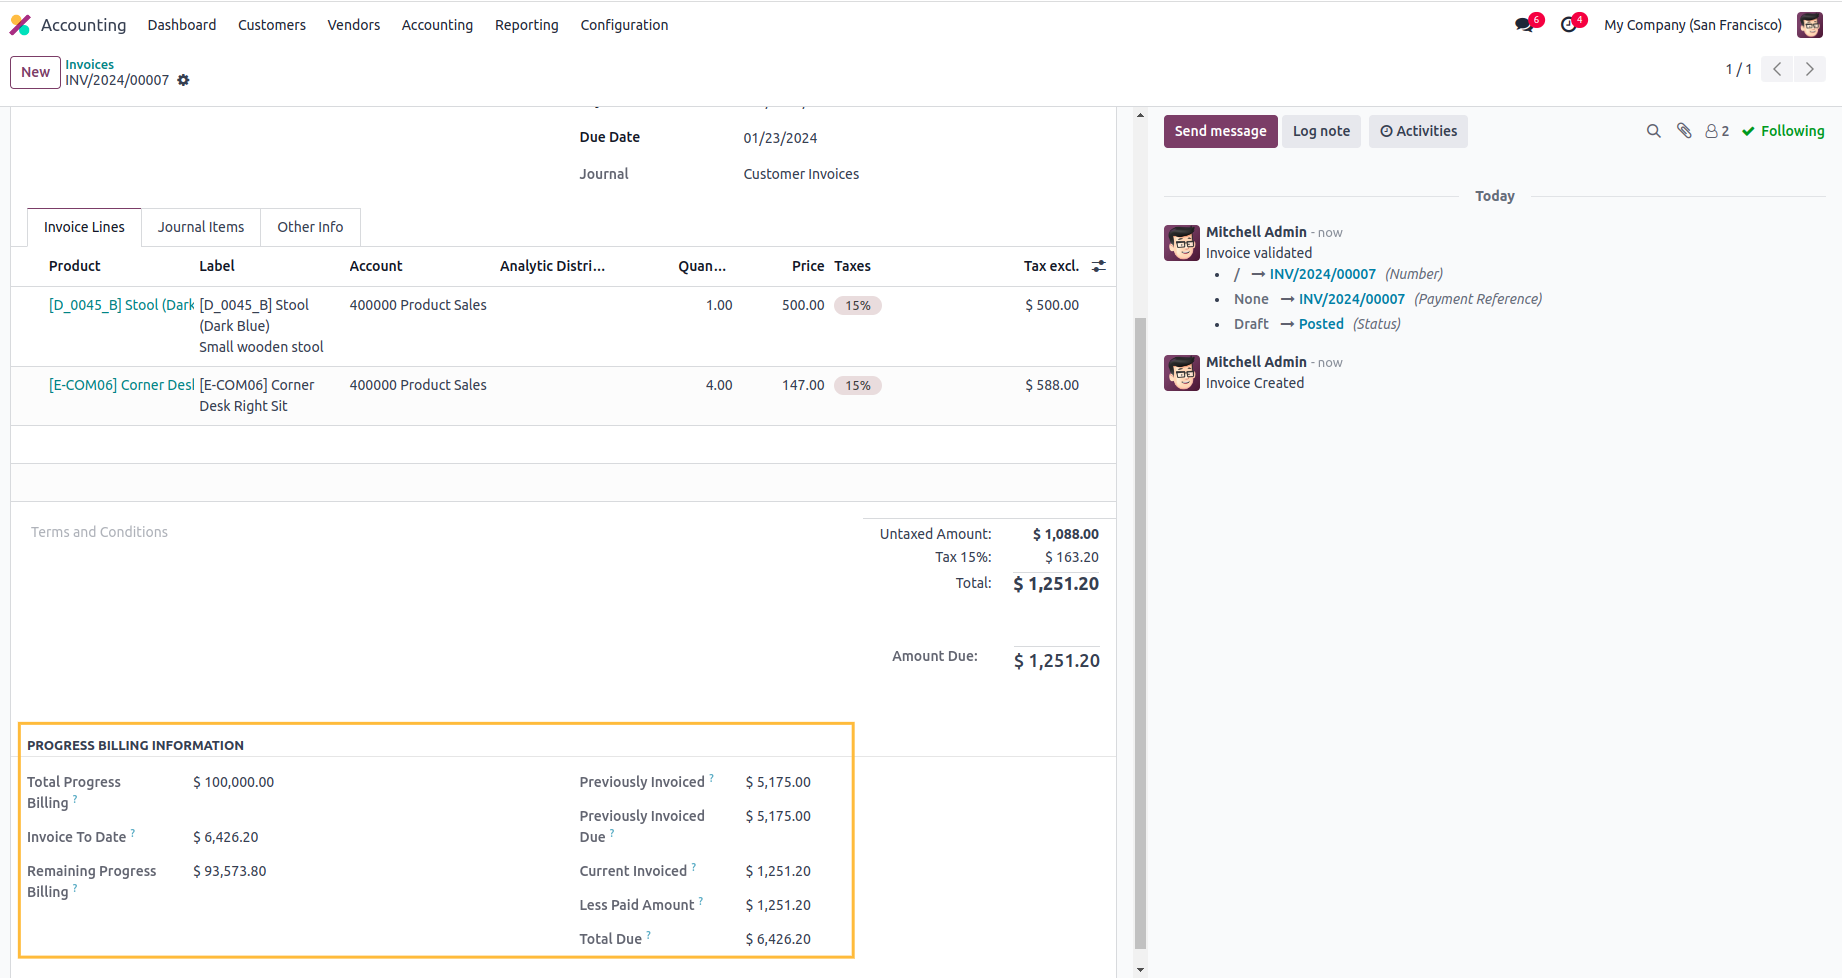Click the paperclip attachments icon
The height and width of the screenshot is (978, 1842).
(1684, 131)
